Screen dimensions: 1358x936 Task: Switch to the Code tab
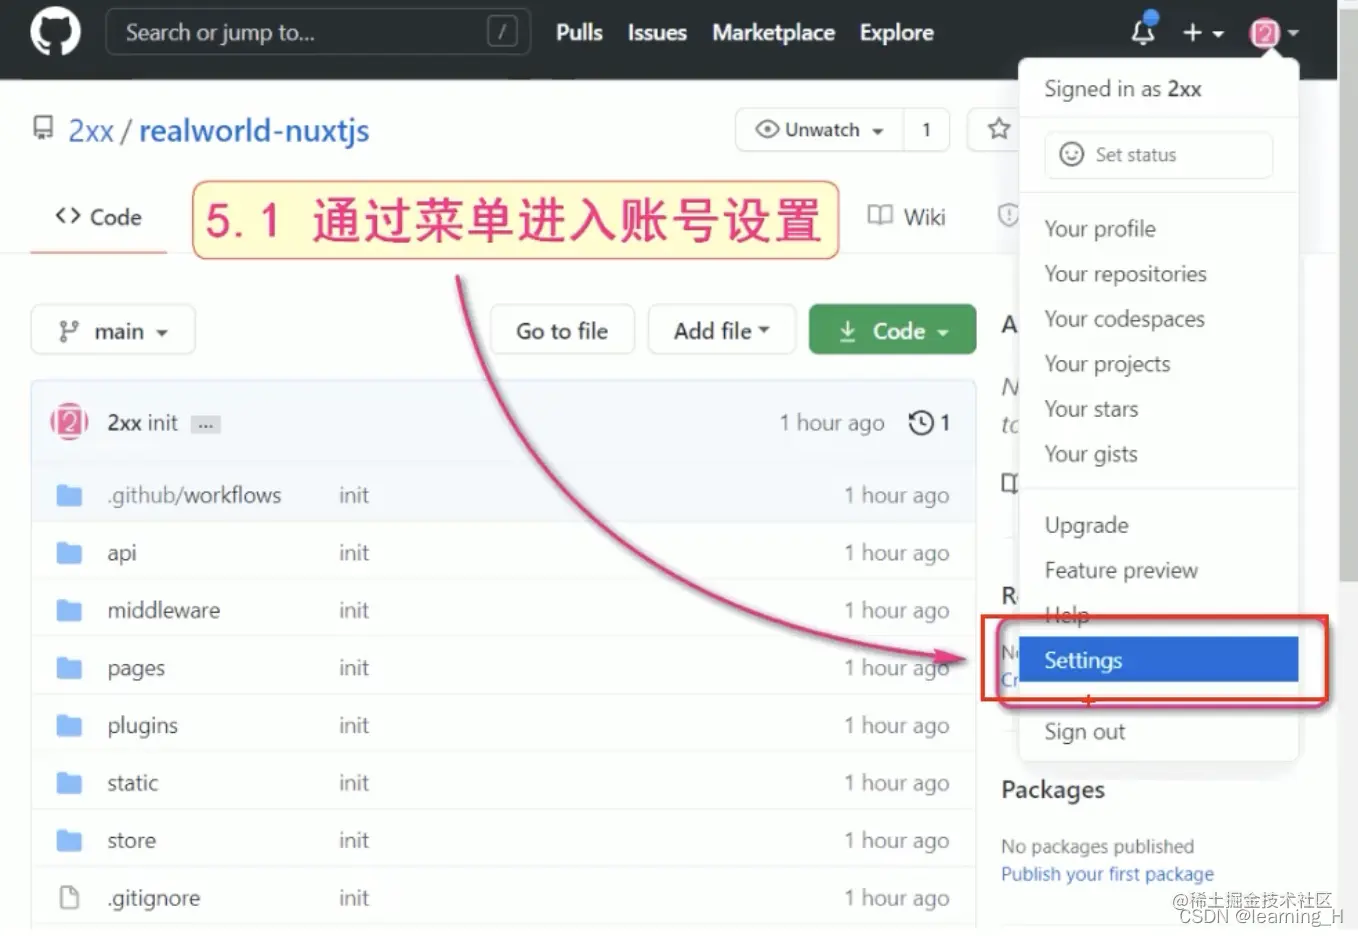point(98,217)
